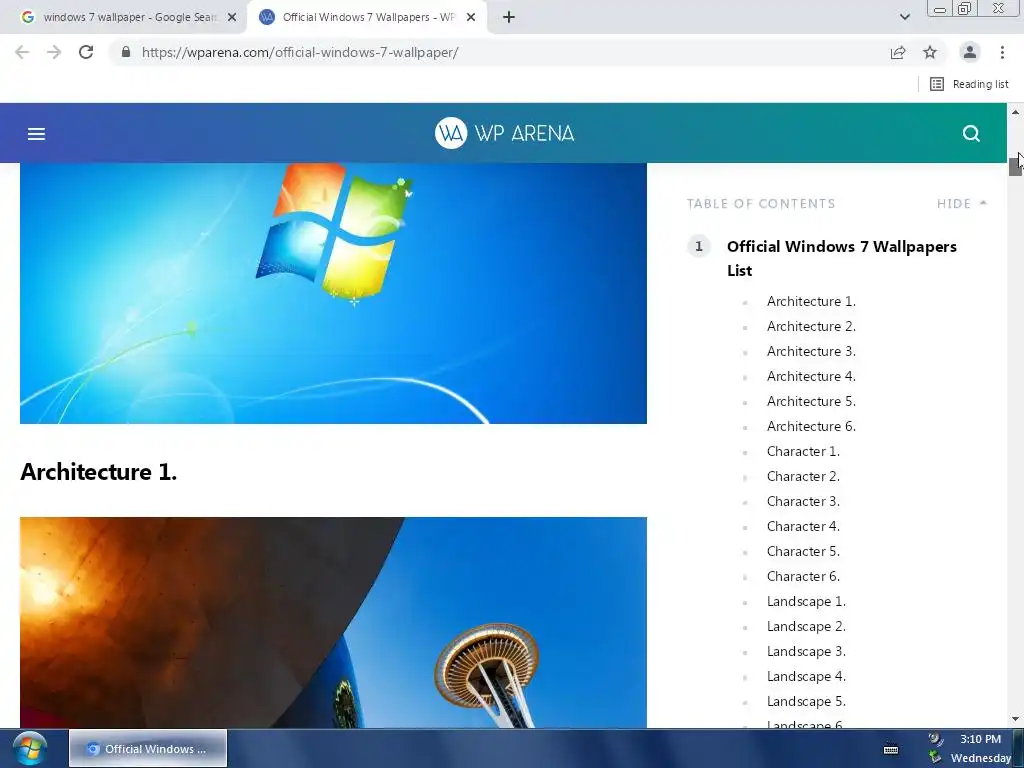Screen dimensions: 1024x768
Task: Jump to Architecture 3. section
Action: coord(811,351)
